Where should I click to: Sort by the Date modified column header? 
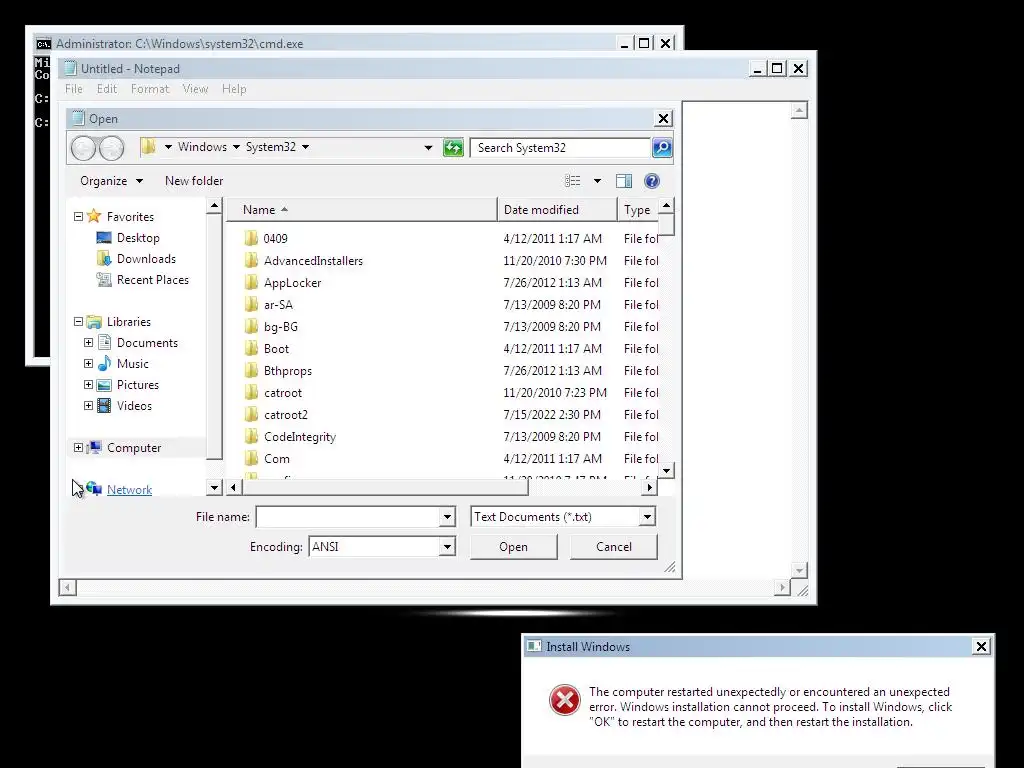click(x=557, y=210)
